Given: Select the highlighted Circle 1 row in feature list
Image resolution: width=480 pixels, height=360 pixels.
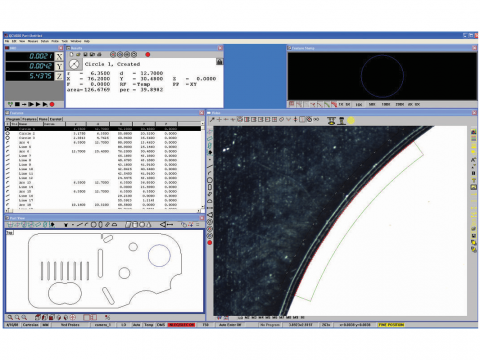Looking at the screenshot, I should (103, 129).
